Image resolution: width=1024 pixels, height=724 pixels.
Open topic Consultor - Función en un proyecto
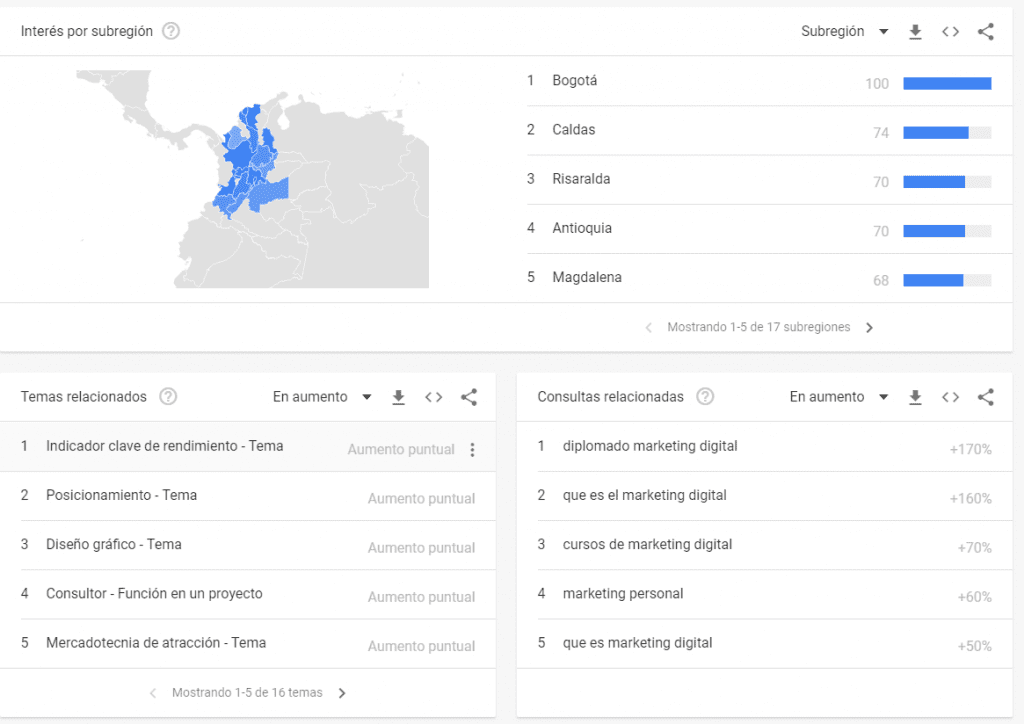(x=154, y=593)
